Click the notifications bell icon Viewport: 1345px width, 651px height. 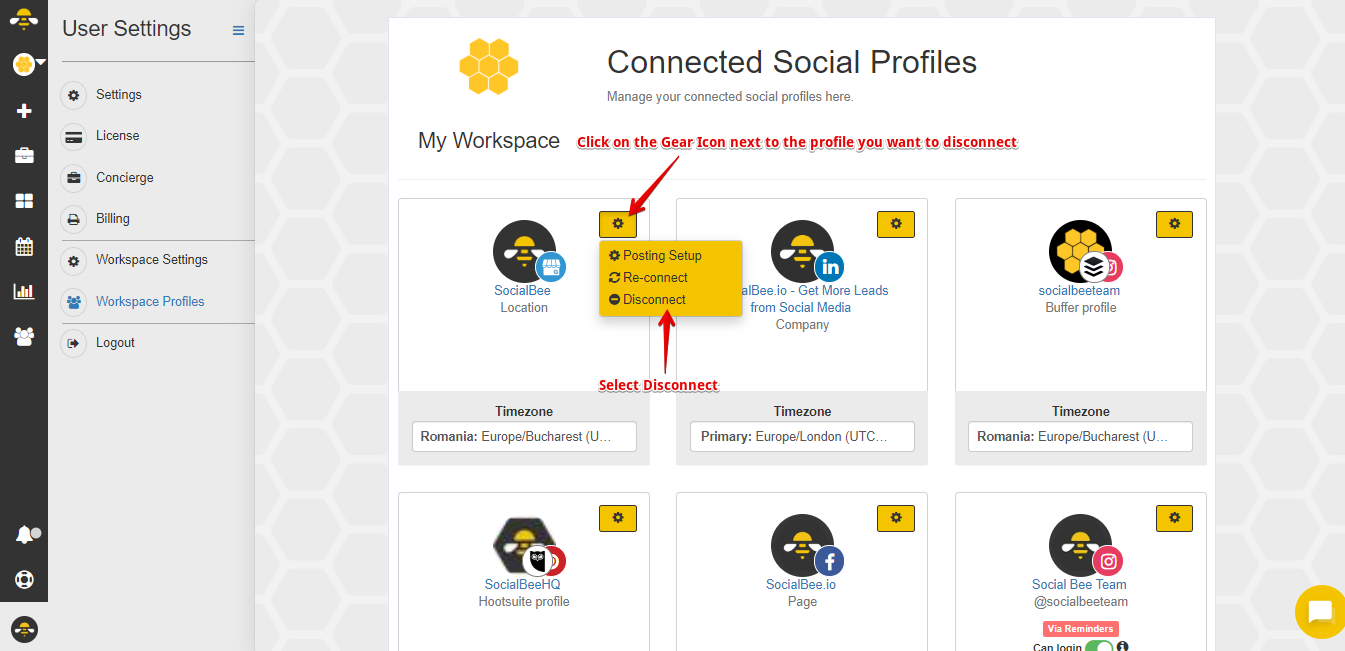click(25, 535)
